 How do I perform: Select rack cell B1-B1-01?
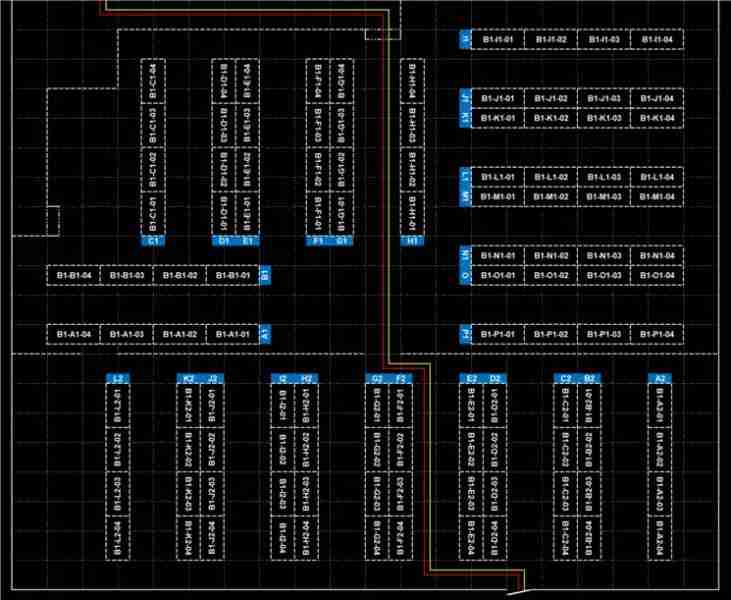(233, 275)
